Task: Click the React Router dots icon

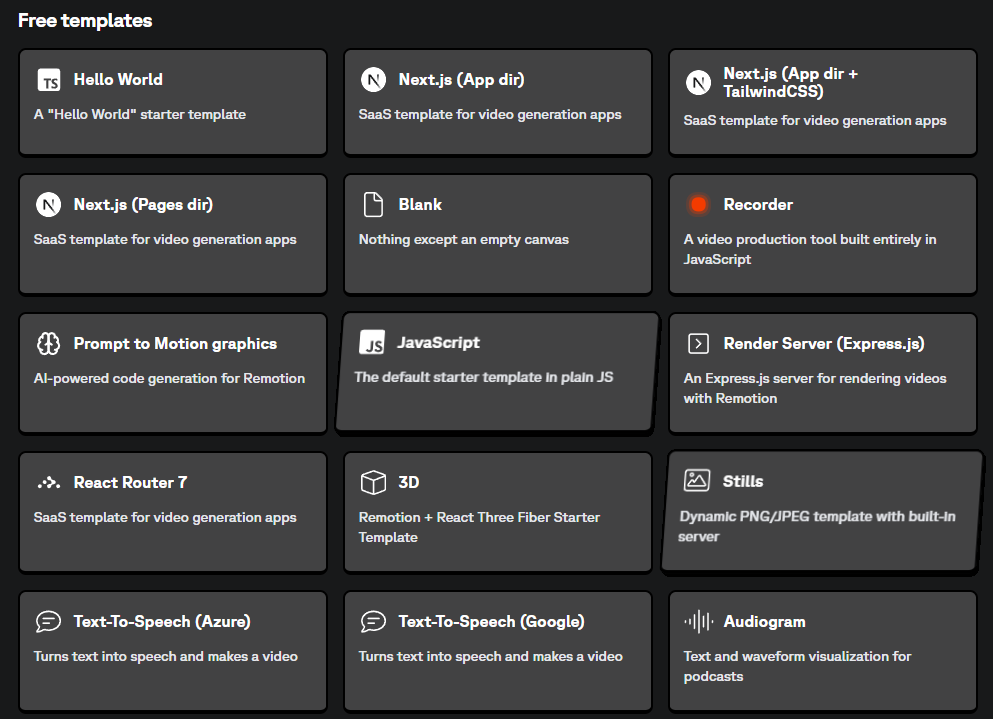Action: click(48, 483)
